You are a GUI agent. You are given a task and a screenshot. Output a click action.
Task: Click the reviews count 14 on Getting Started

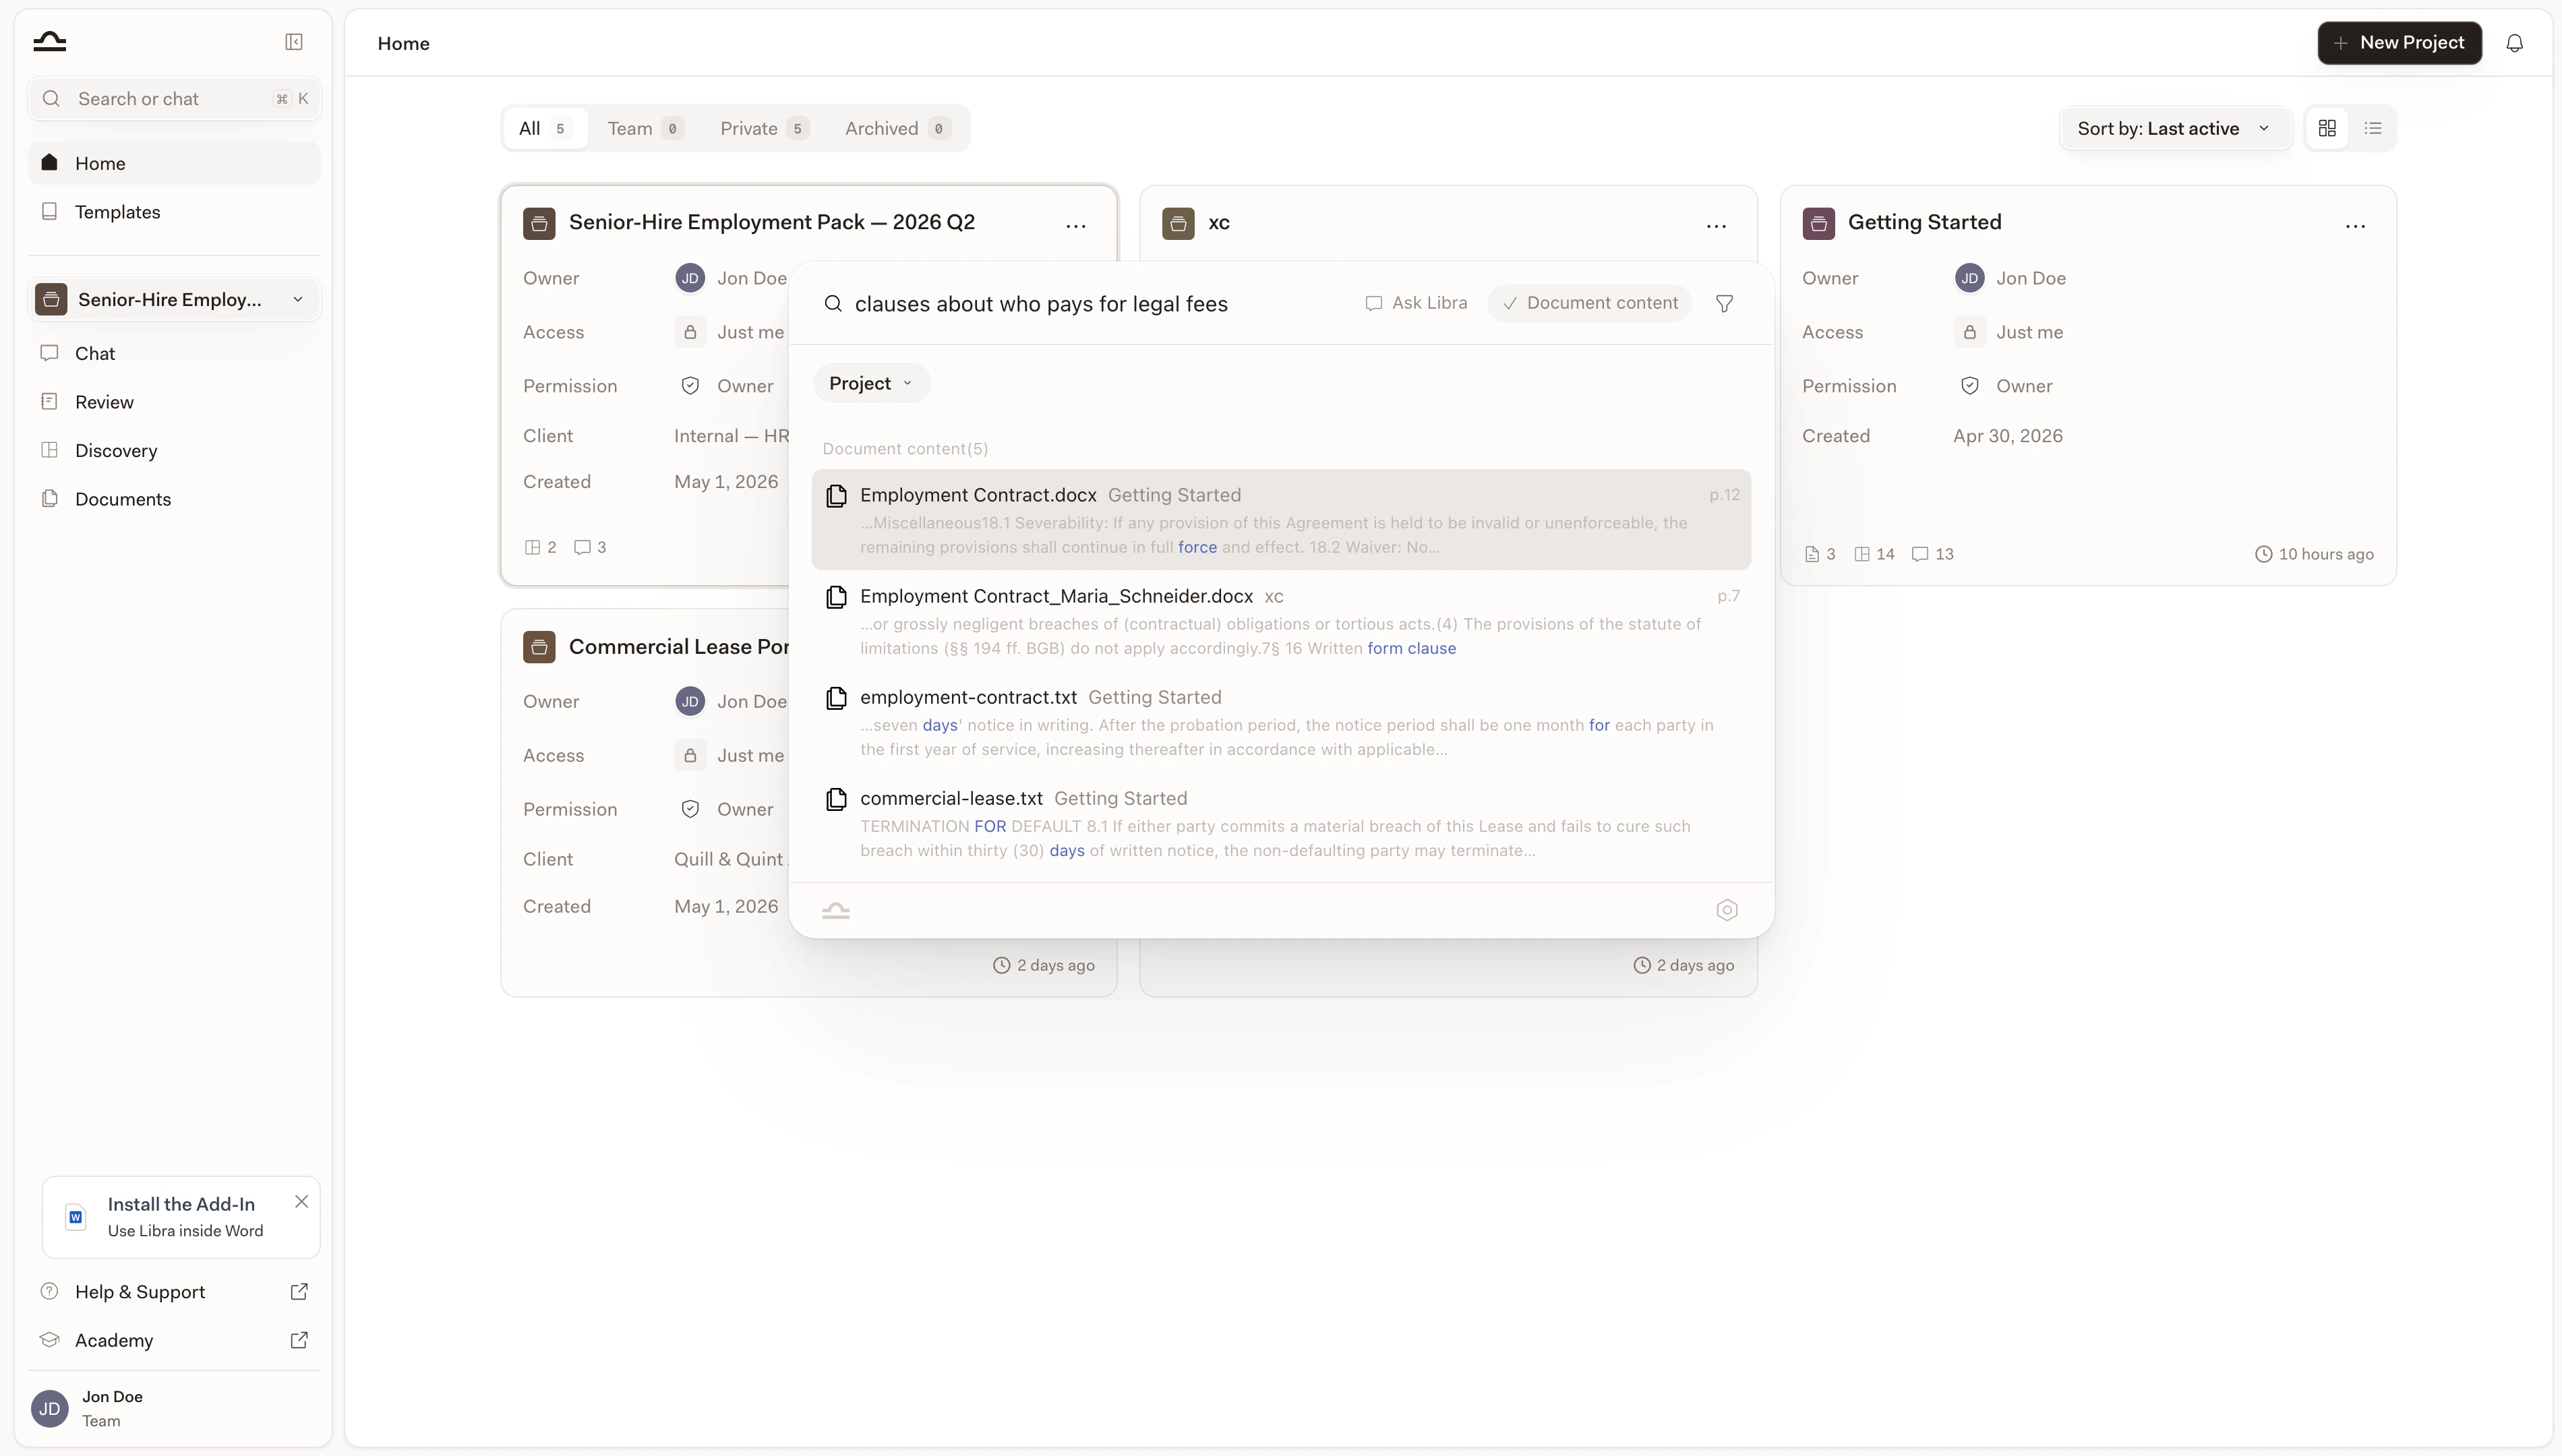1874,554
